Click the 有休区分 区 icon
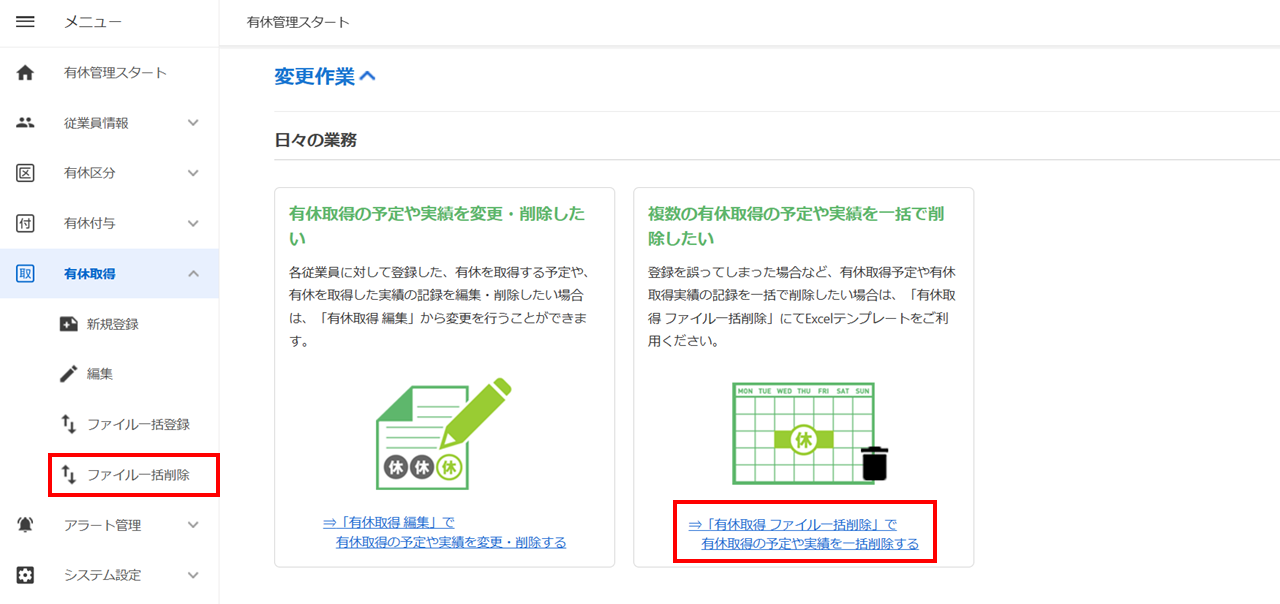Image resolution: width=1280 pixels, height=604 pixels. pos(26,173)
